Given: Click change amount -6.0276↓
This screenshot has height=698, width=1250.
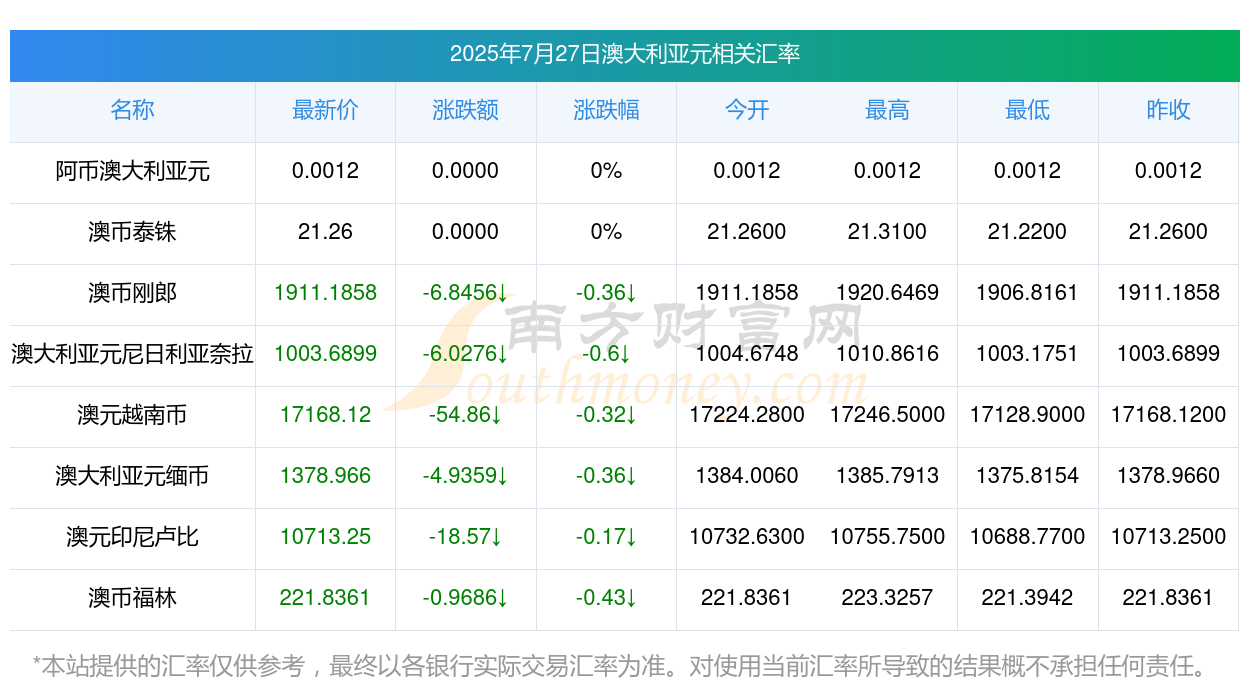Looking at the screenshot, I should (x=465, y=354).
